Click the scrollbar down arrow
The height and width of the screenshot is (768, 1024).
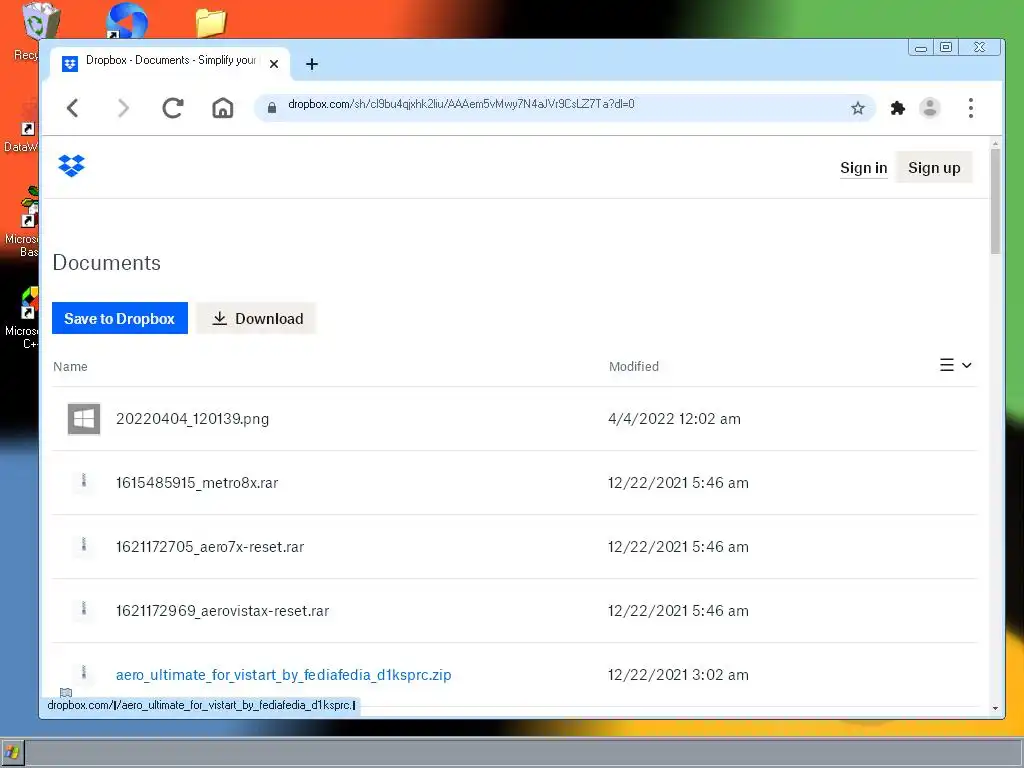pyautogui.click(x=995, y=708)
